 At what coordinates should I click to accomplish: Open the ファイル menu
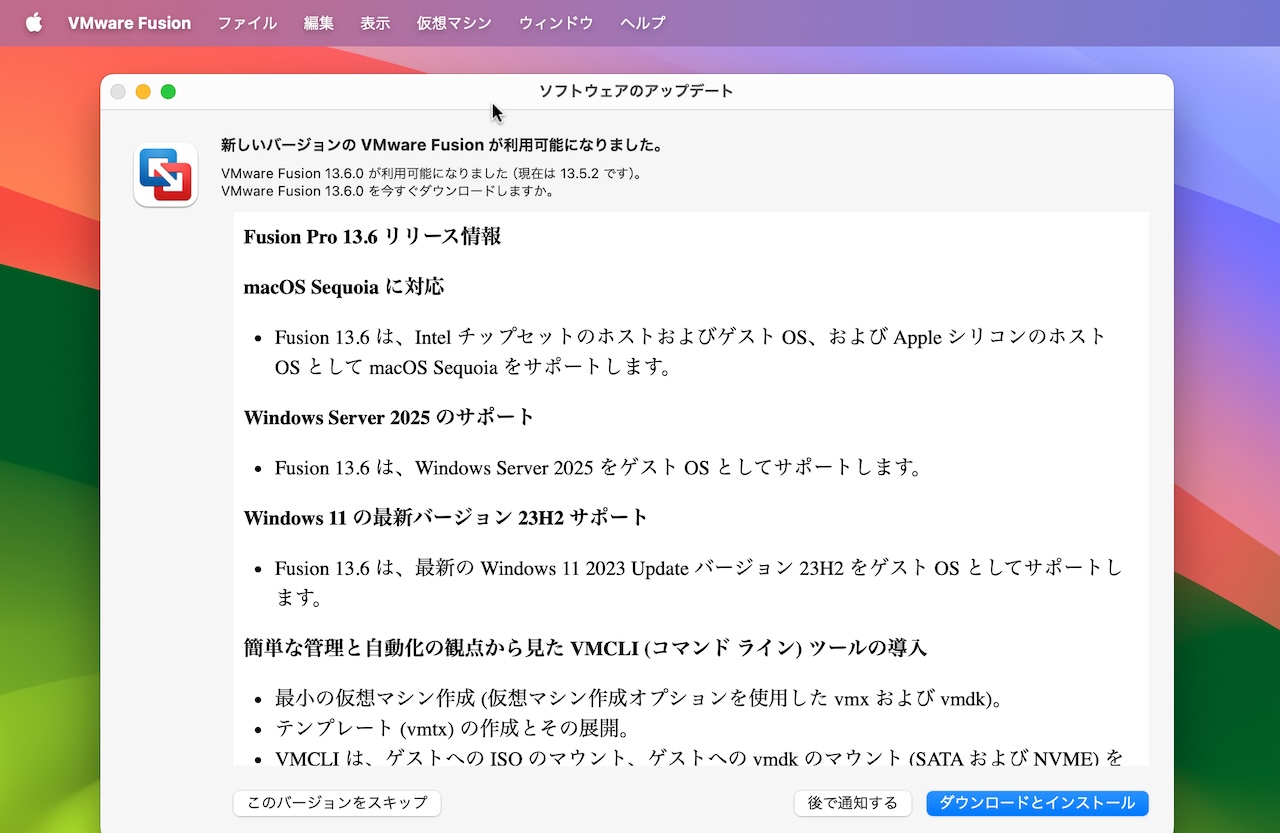(246, 22)
